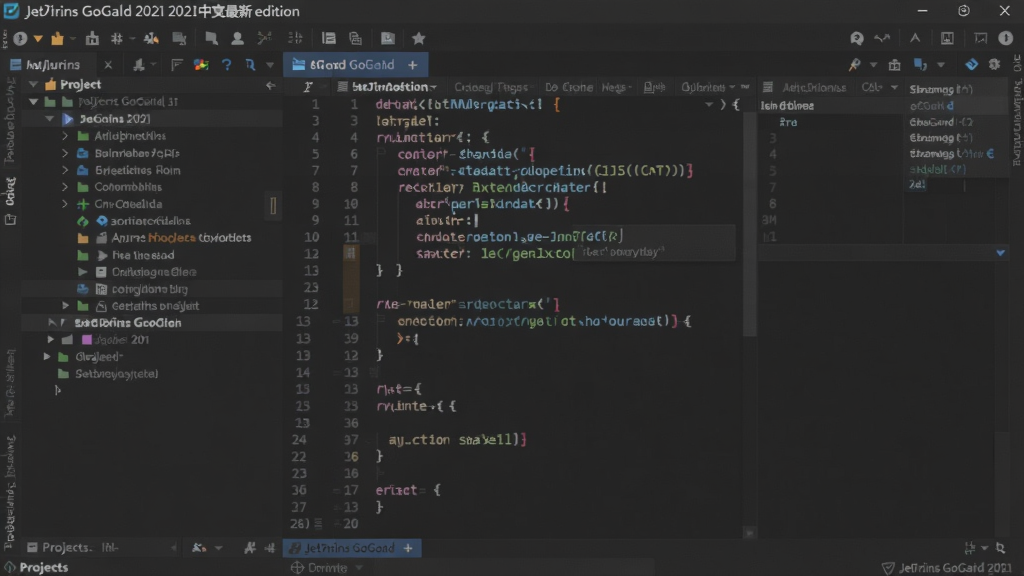Click the person silhouette toolbar icon
This screenshot has height=576, width=1024.
237,39
